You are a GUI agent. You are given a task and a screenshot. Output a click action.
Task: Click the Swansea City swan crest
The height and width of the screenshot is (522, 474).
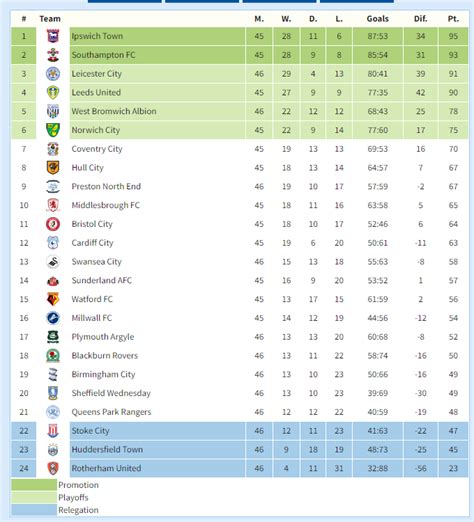(x=53, y=262)
